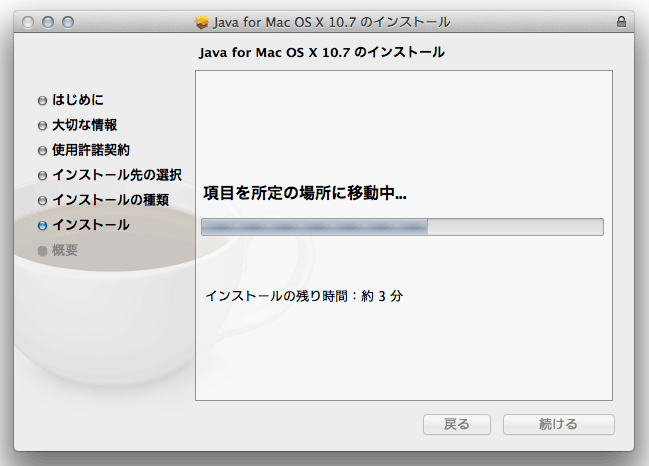The width and height of the screenshot is (649, 466).
Task: Click the package icon beside window title
Action: (x=202, y=22)
